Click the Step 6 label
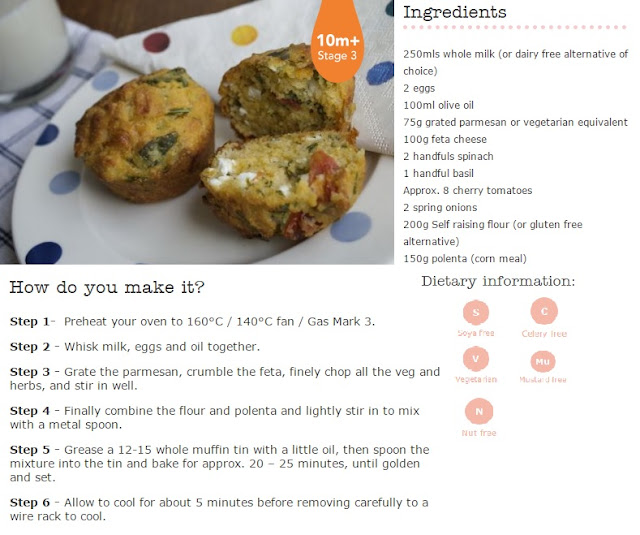Viewport: 640px width, 535px height. click(29, 502)
